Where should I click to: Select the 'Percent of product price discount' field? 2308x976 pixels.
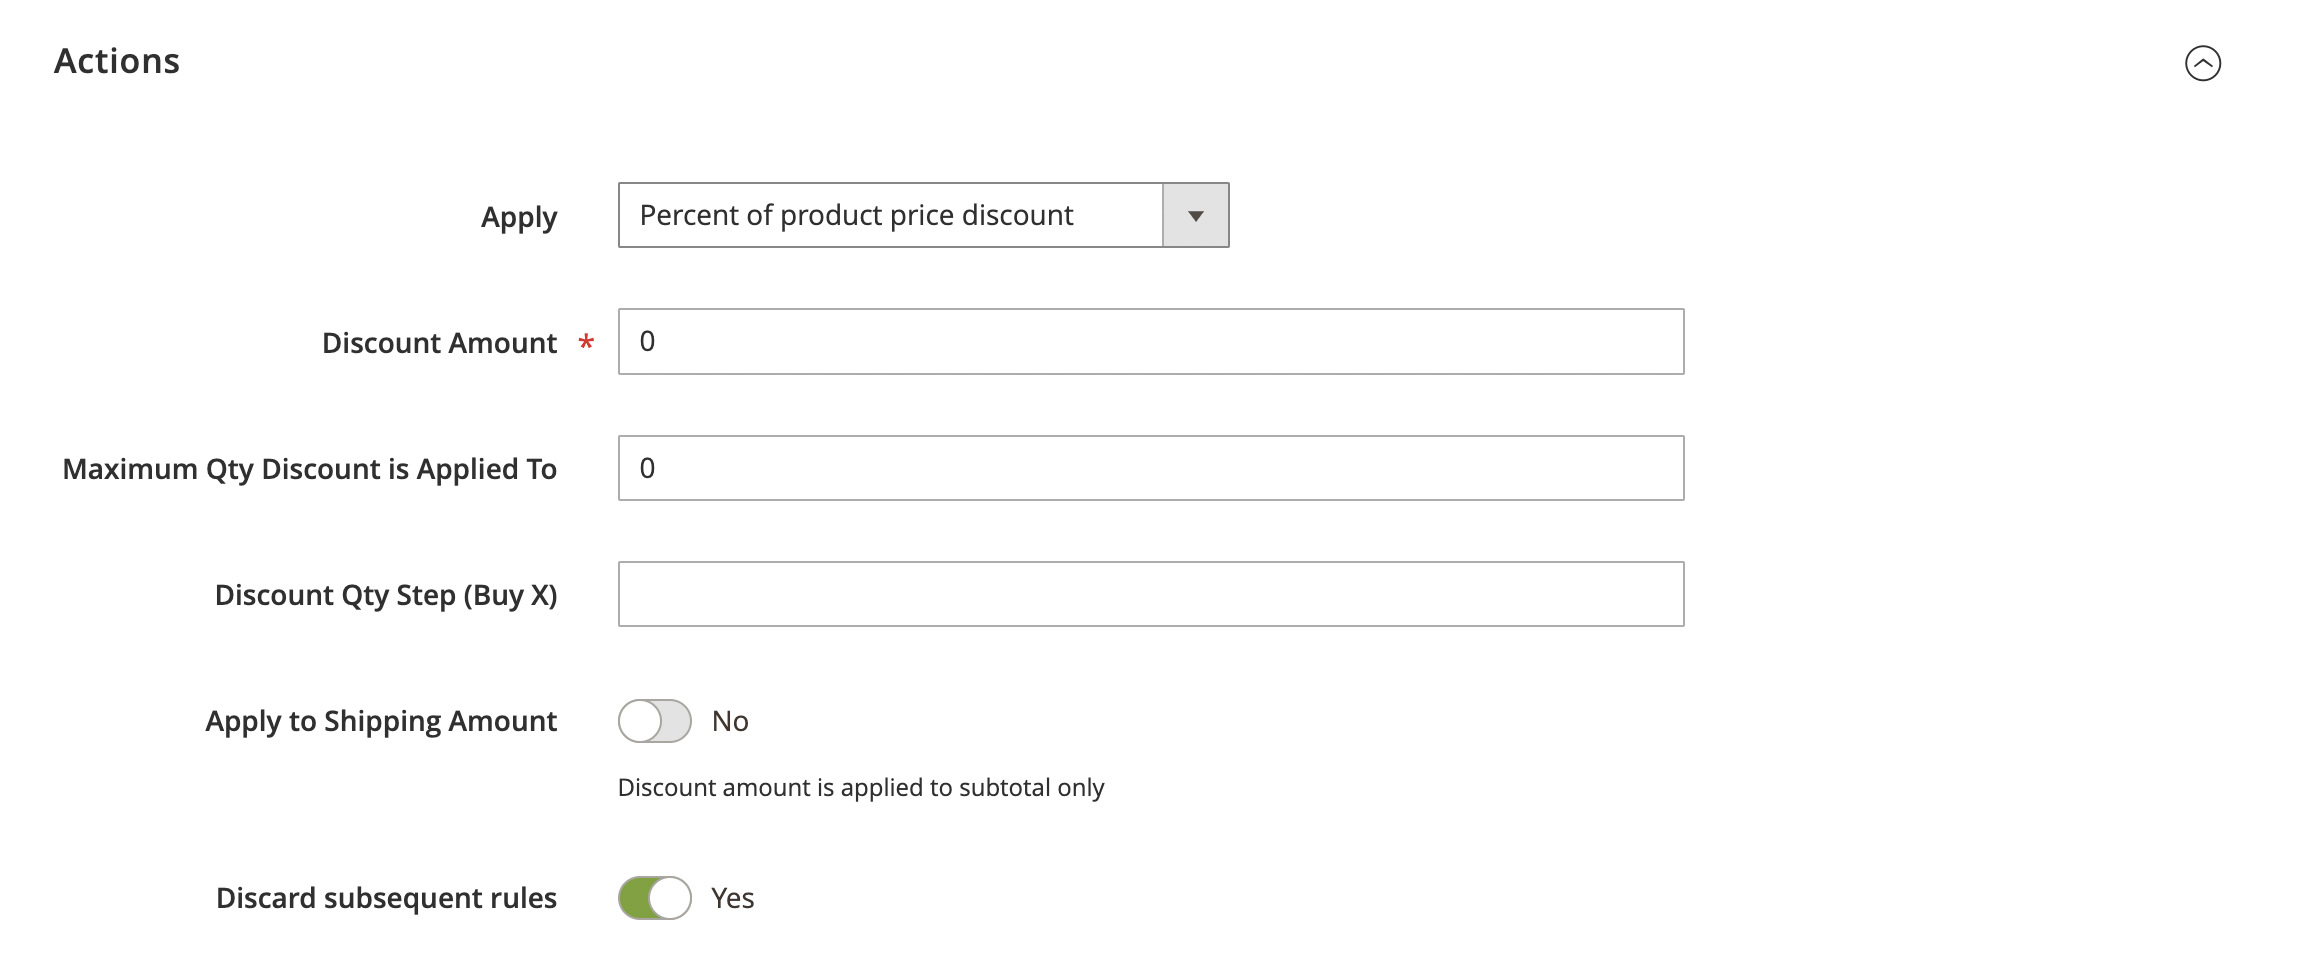890,215
